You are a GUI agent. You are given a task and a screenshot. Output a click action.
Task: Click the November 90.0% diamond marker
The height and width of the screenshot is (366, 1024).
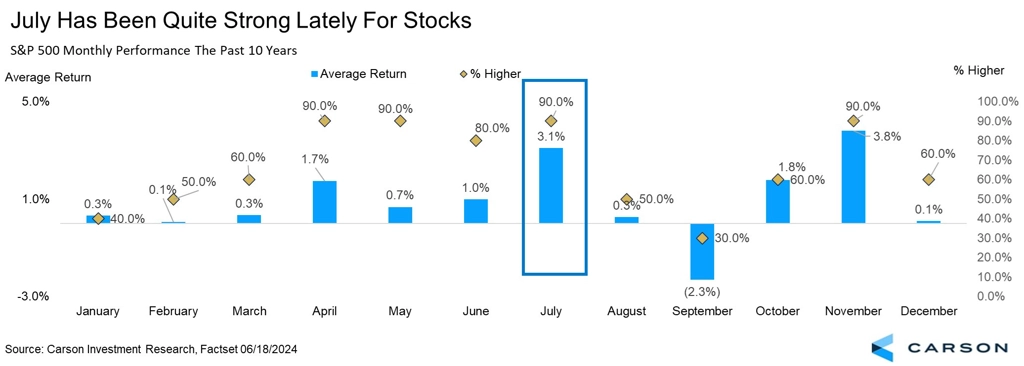tap(853, 121)
